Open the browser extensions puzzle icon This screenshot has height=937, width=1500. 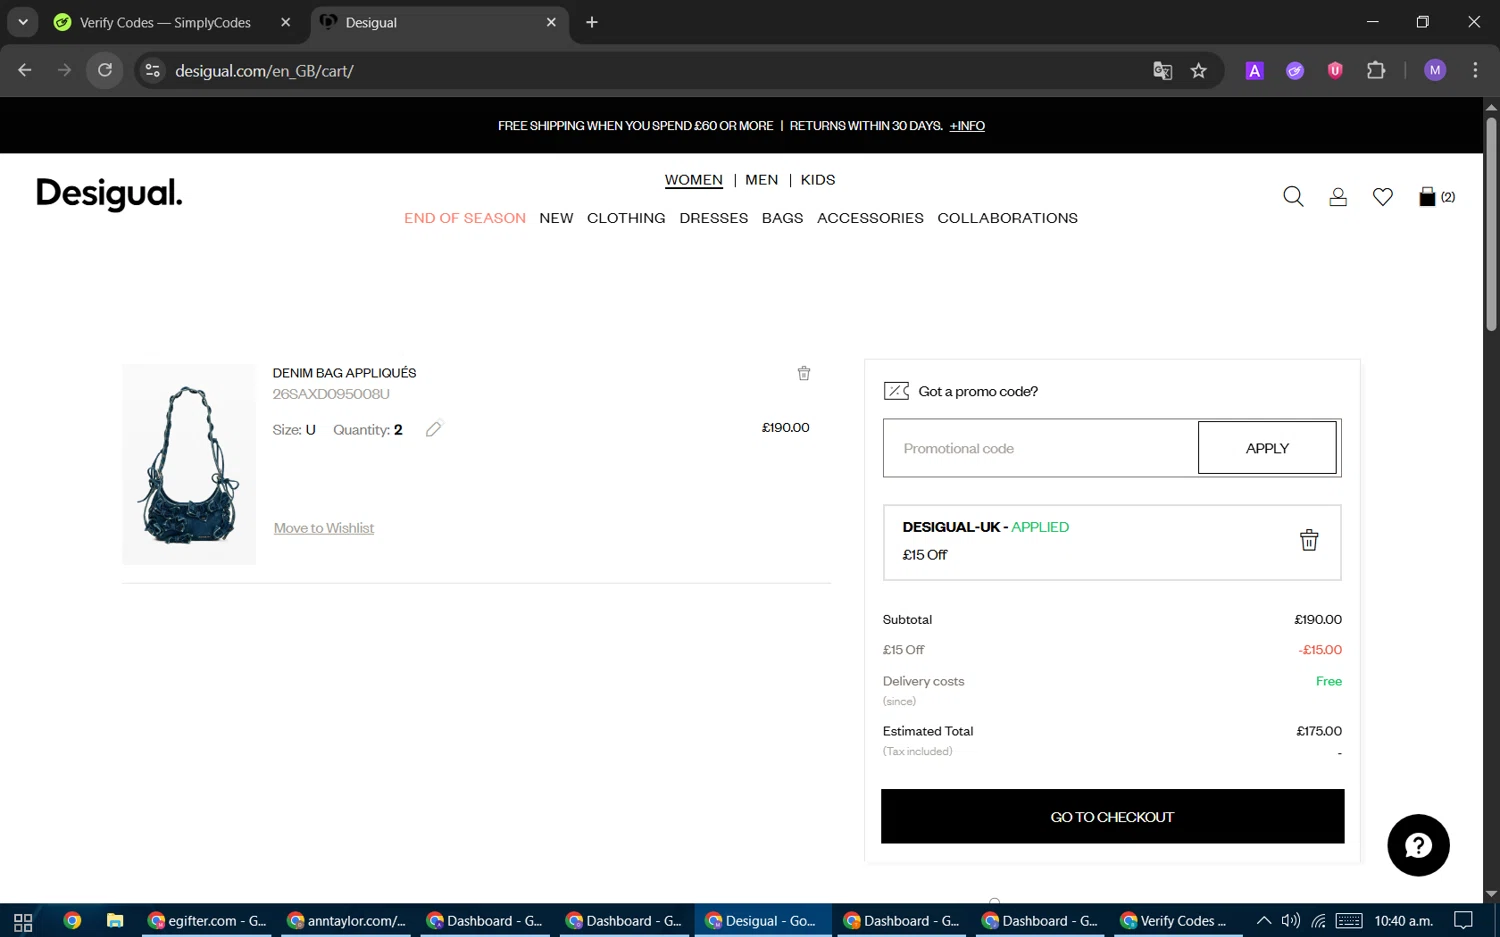1376,70
